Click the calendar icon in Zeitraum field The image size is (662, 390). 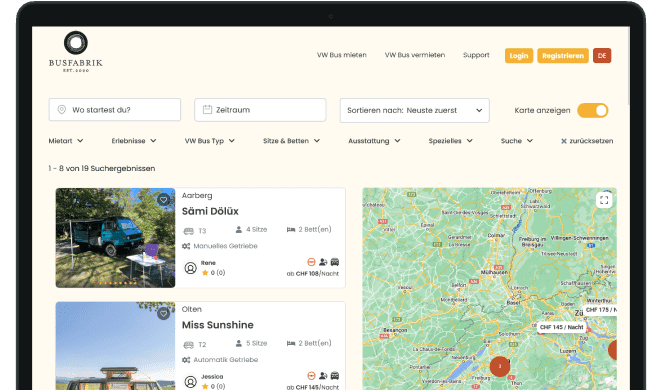point(207,110)
